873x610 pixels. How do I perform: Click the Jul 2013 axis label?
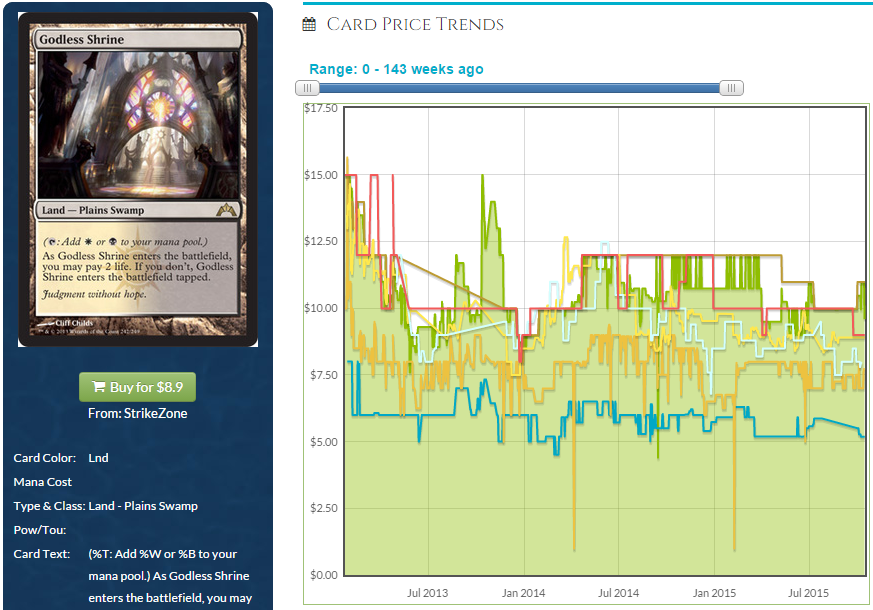click(428, 593)
